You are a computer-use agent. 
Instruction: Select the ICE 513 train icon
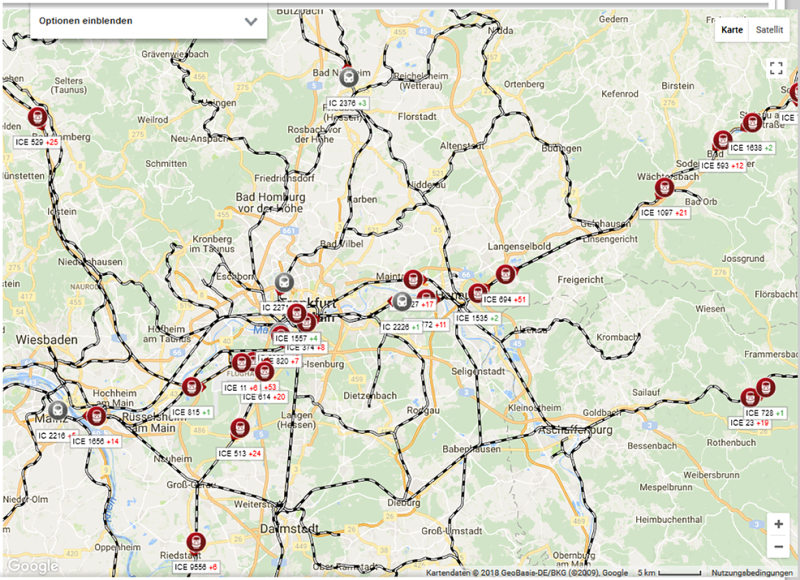tap(240, 429)
